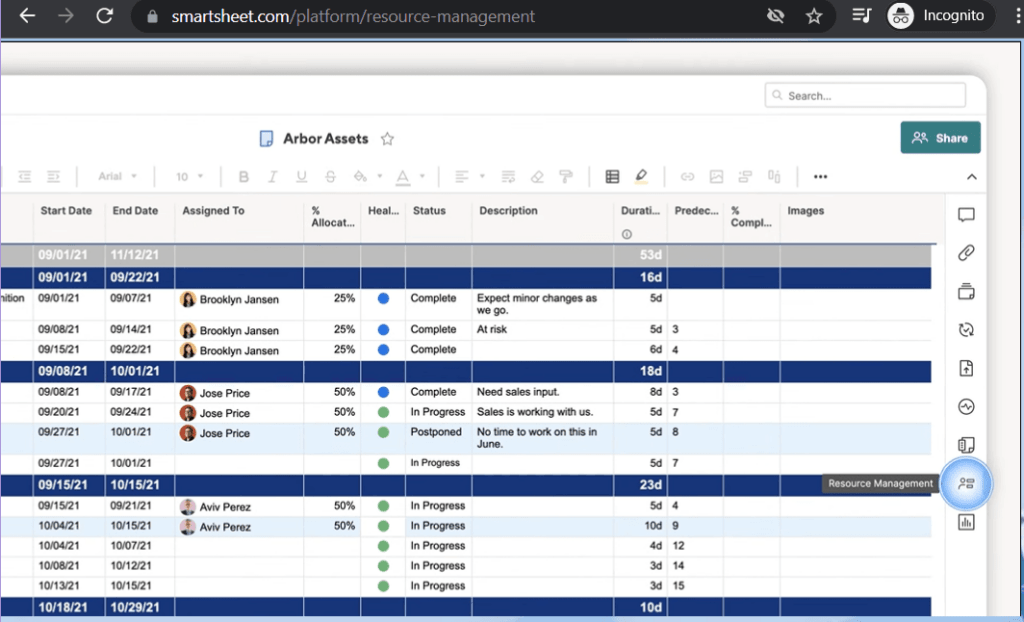Click the Share button

[x=940, y=137]
